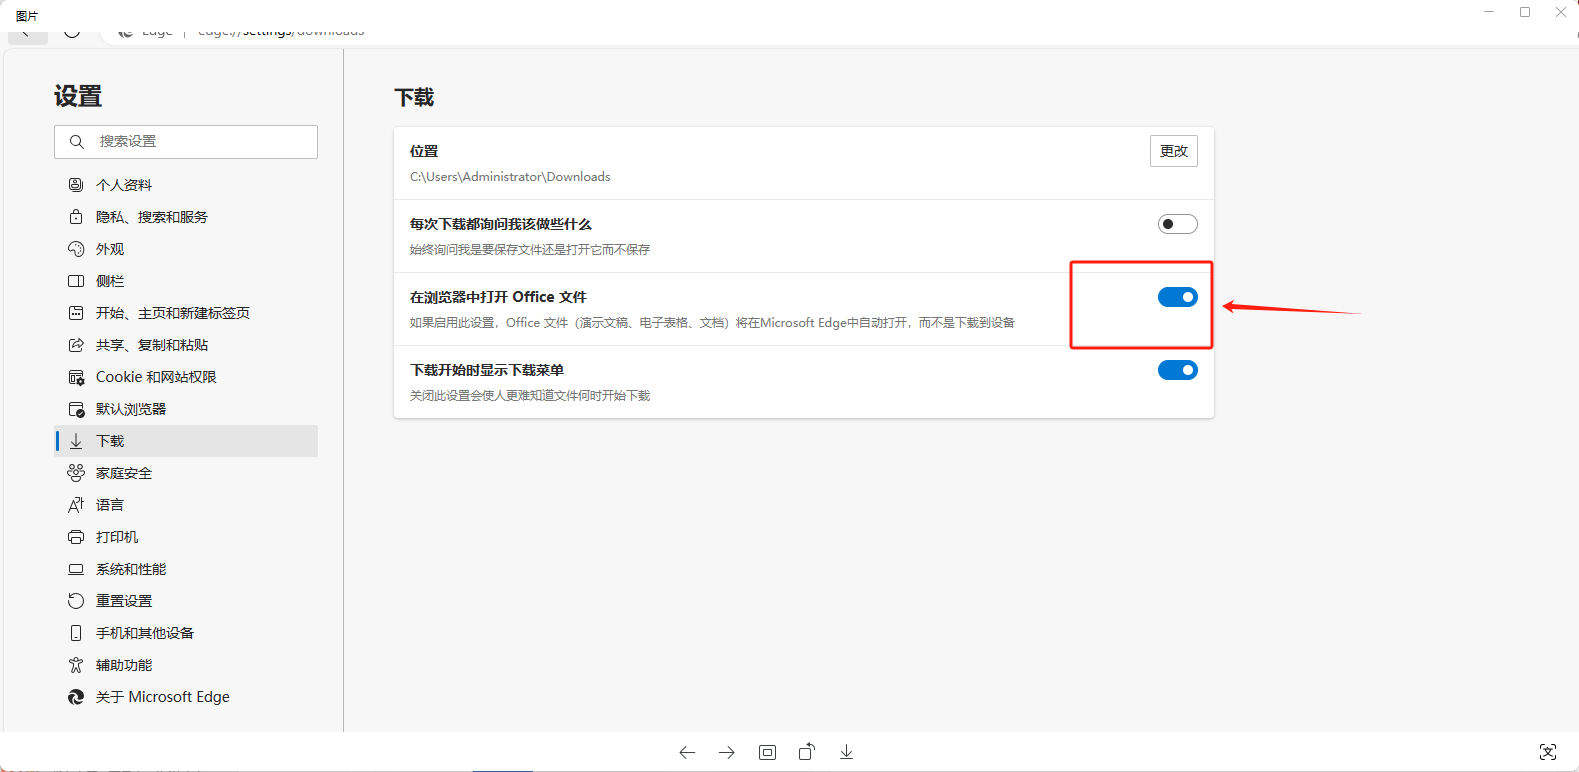The width and height of the screenshot is (1579, 772).
Task: Click the profile icon beside 个人资料
Action: point(76,185)
